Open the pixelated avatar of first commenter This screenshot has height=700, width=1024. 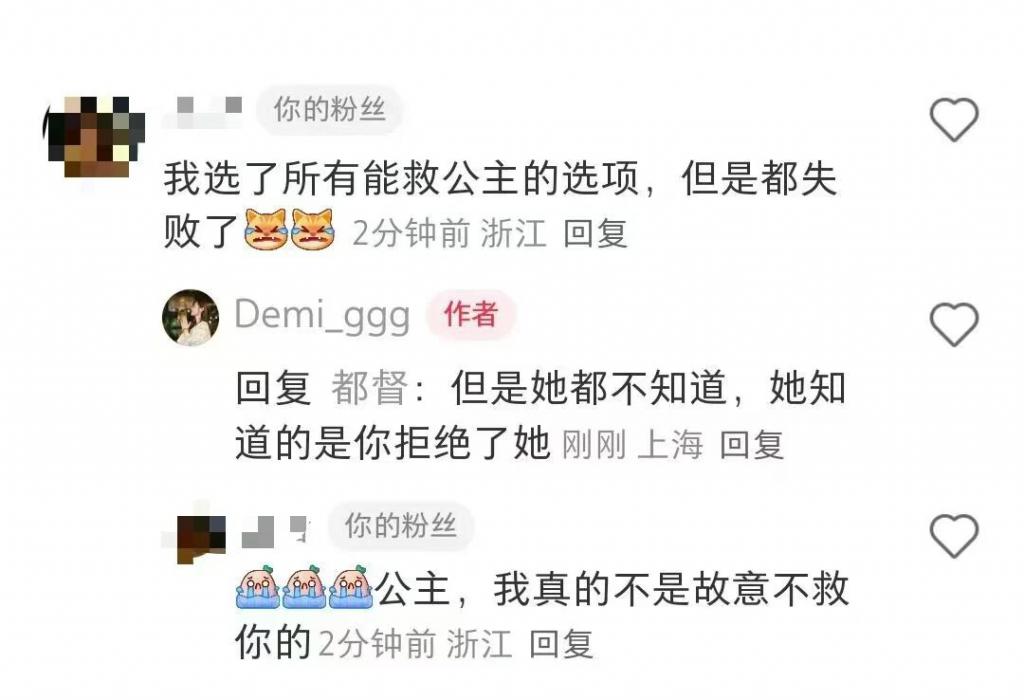click(x=93, y=136)
